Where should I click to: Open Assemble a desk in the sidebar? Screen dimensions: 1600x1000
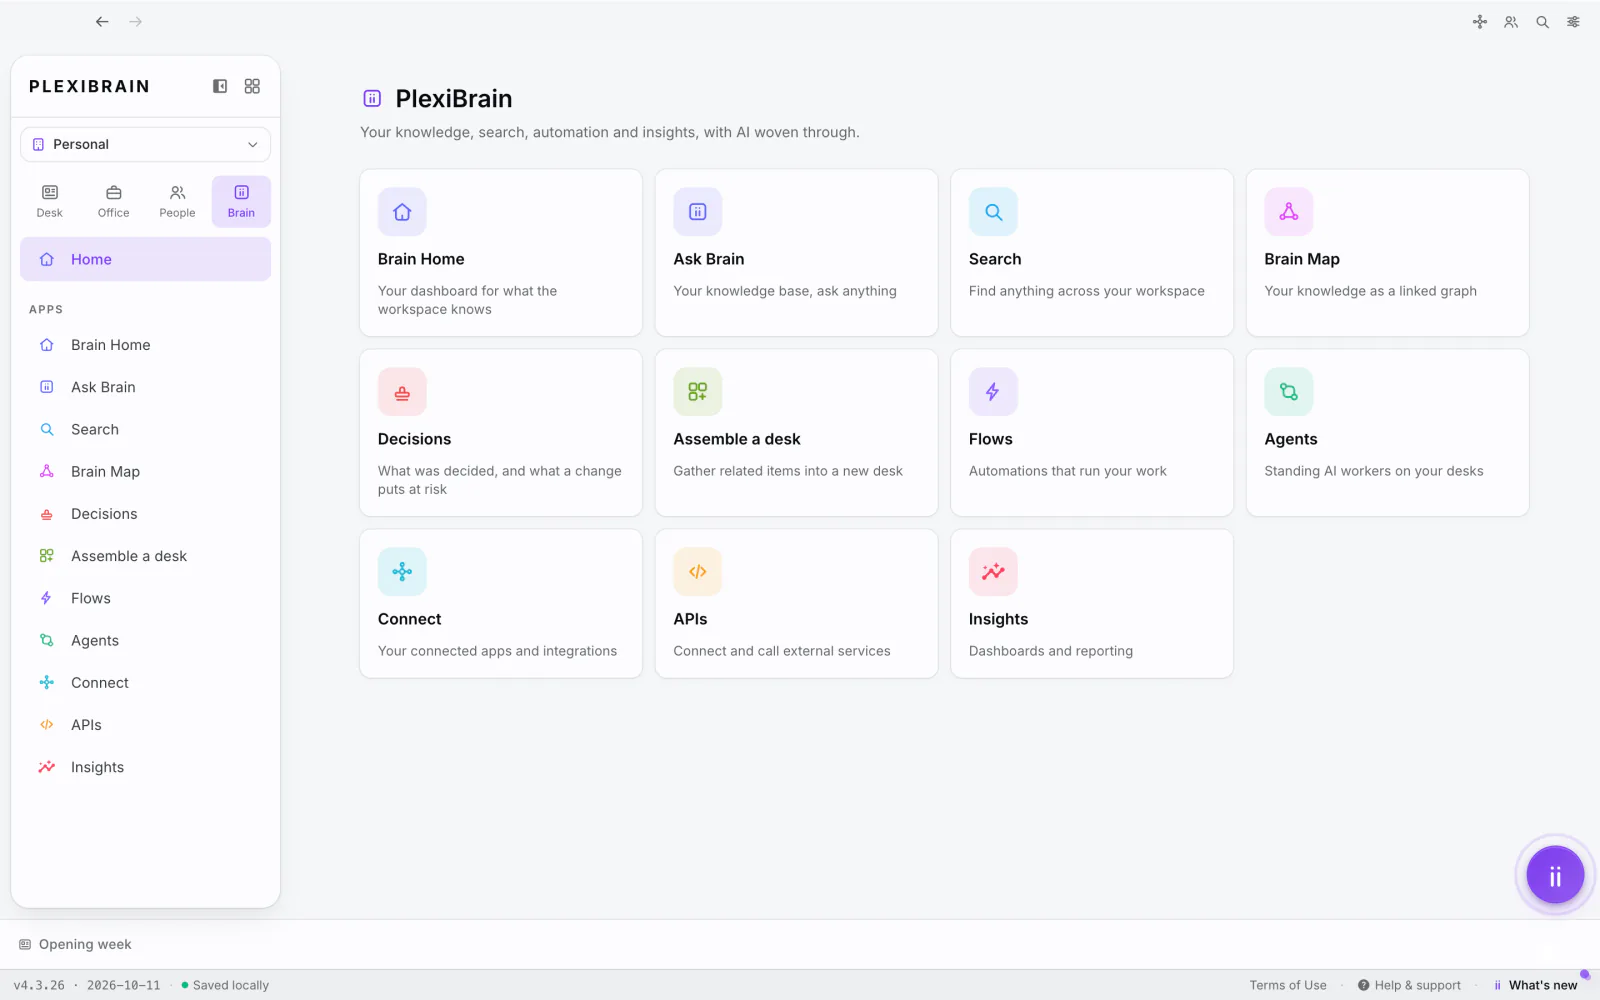(x=145, y=556)
